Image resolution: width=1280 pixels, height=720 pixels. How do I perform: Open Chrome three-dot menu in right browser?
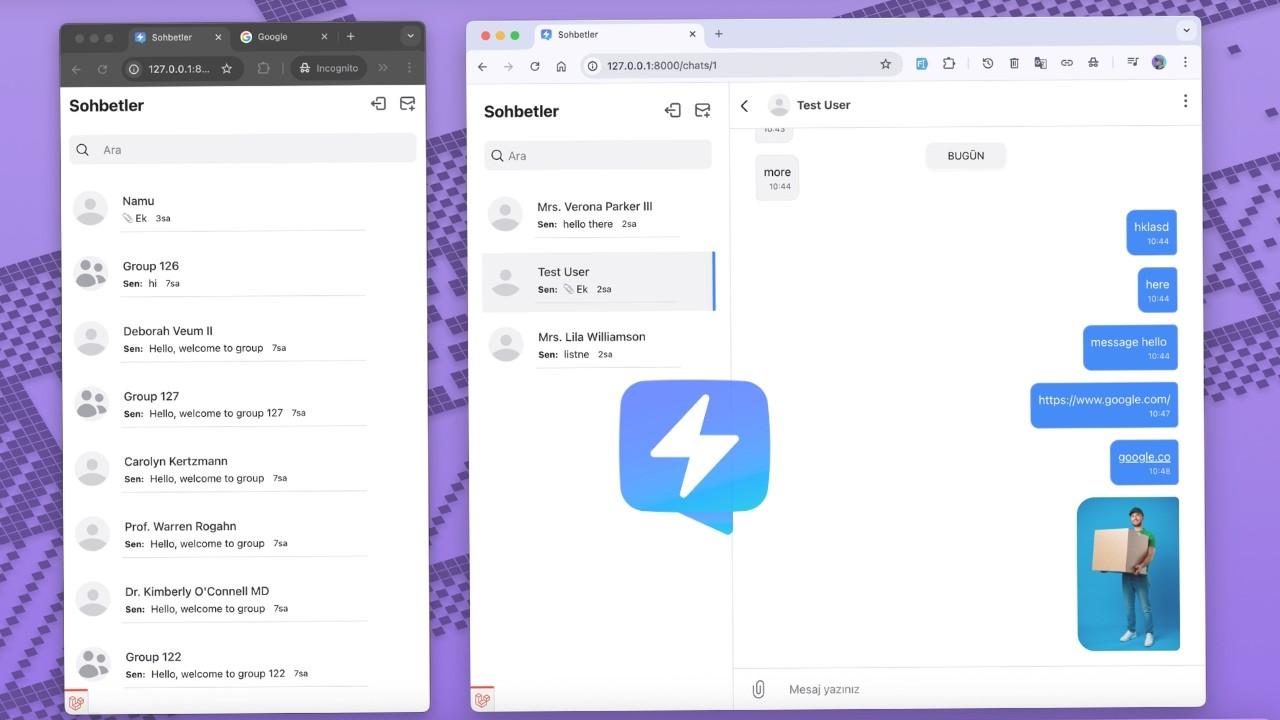point(1185,62)
